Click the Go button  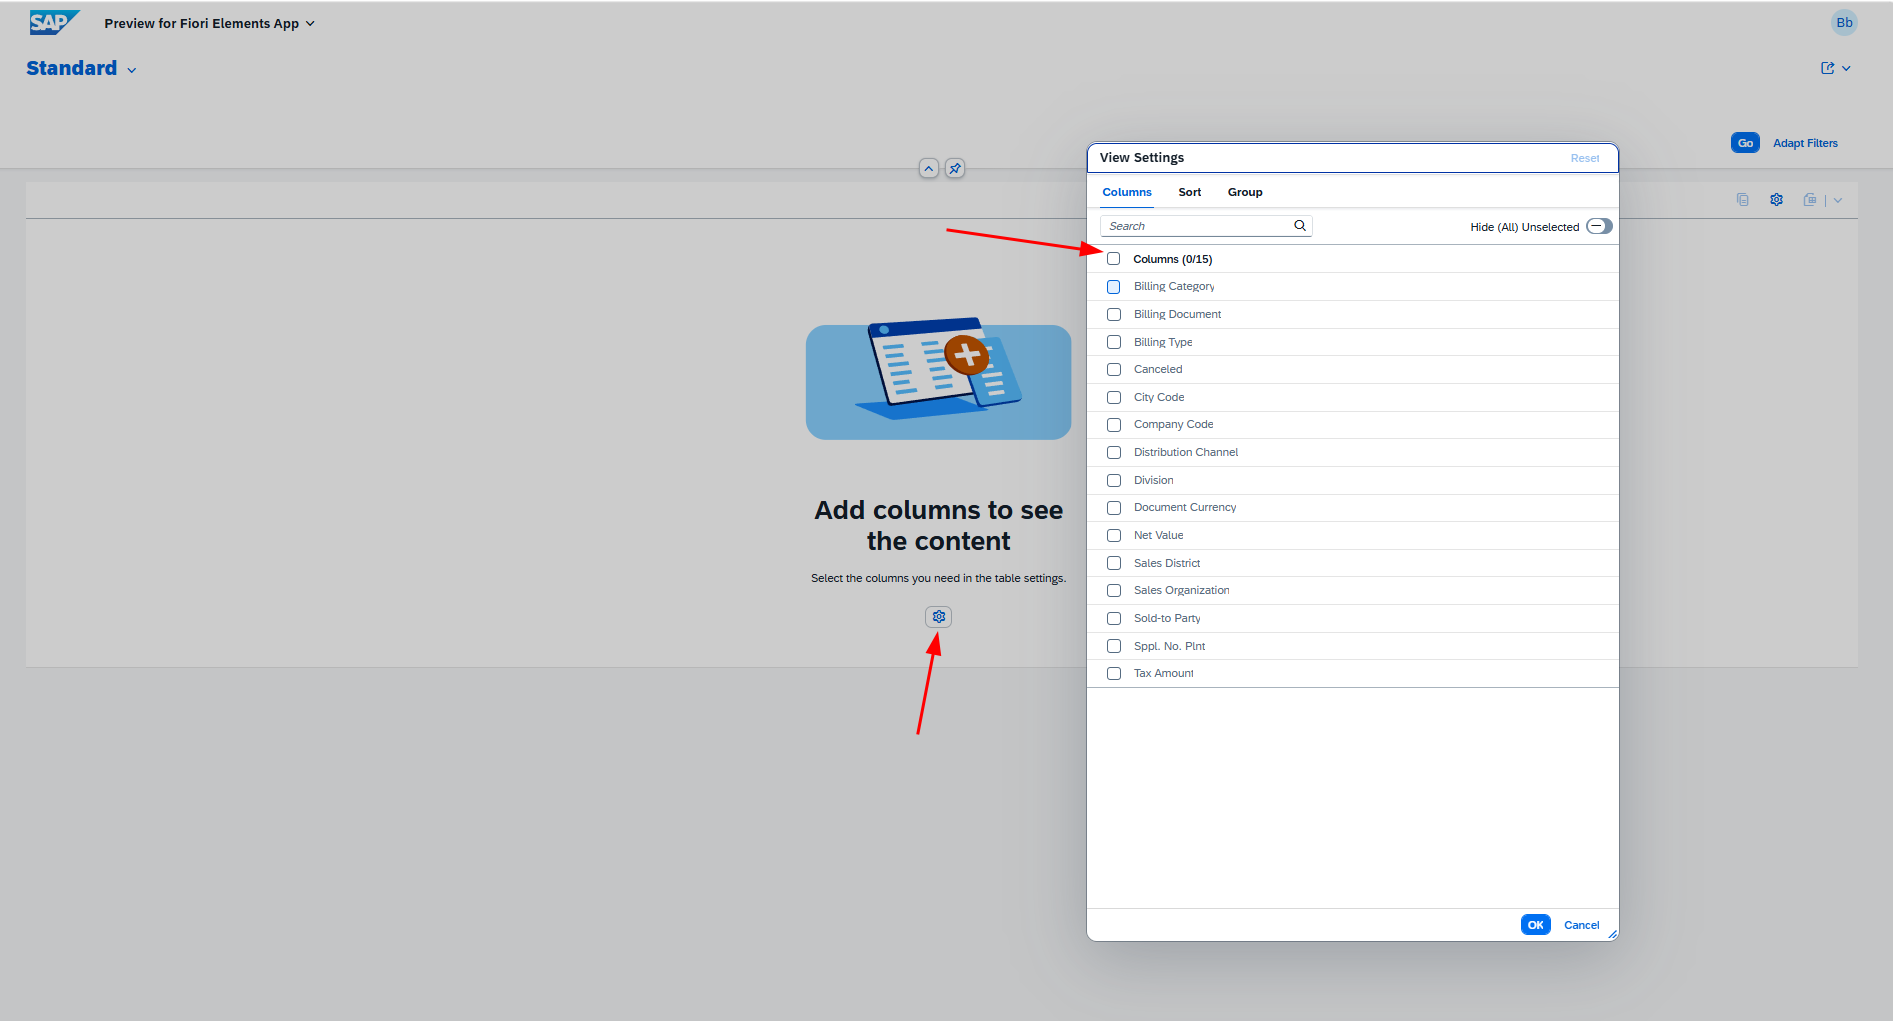coord(1745,143)
